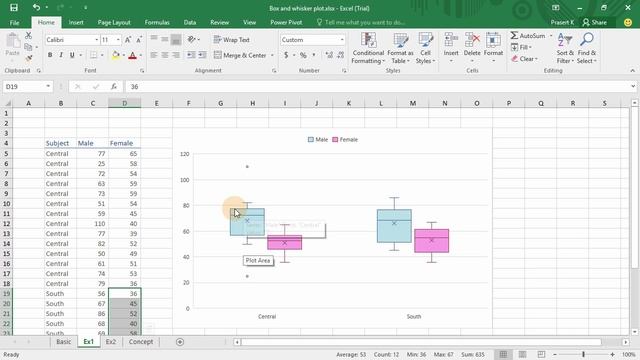Apply accounting dollar format
The height and width of the screenshot is (360, 640).
[286, 55]
